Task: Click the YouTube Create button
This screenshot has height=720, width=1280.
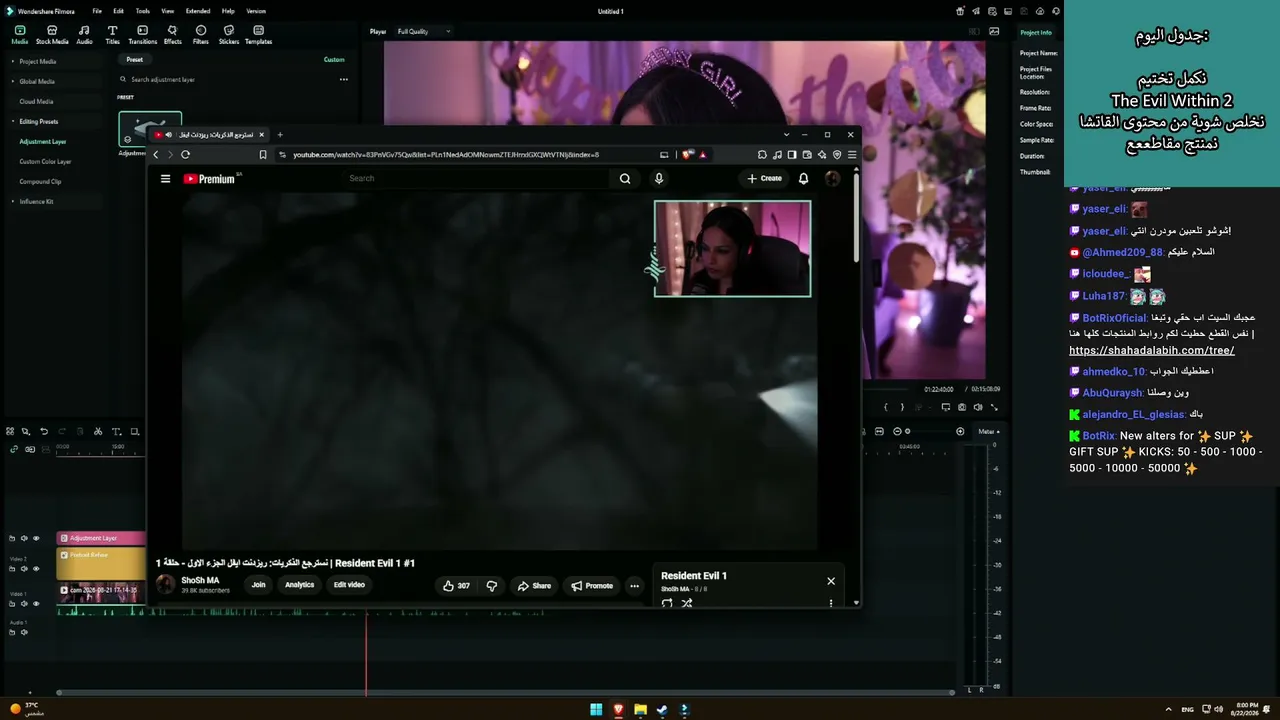Action: click(765, 179)
